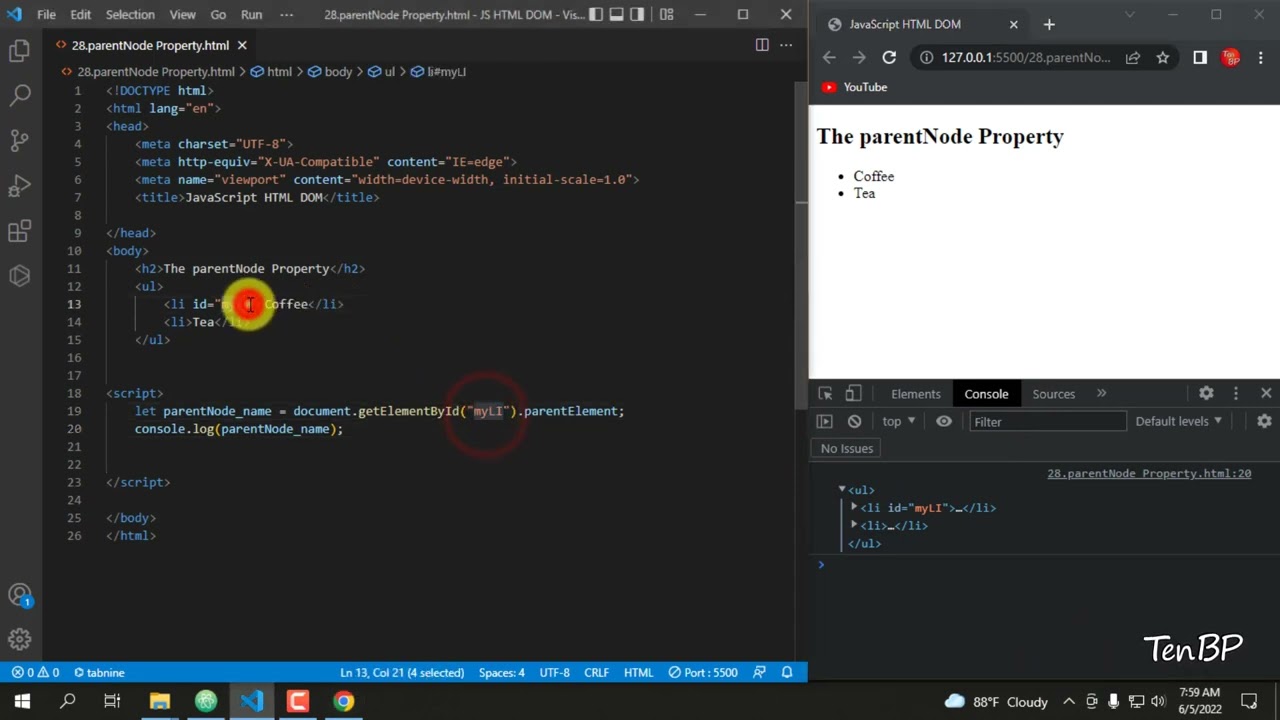
Task: Show more DevTools tabs chevron
Action: tap(1101, 394)
